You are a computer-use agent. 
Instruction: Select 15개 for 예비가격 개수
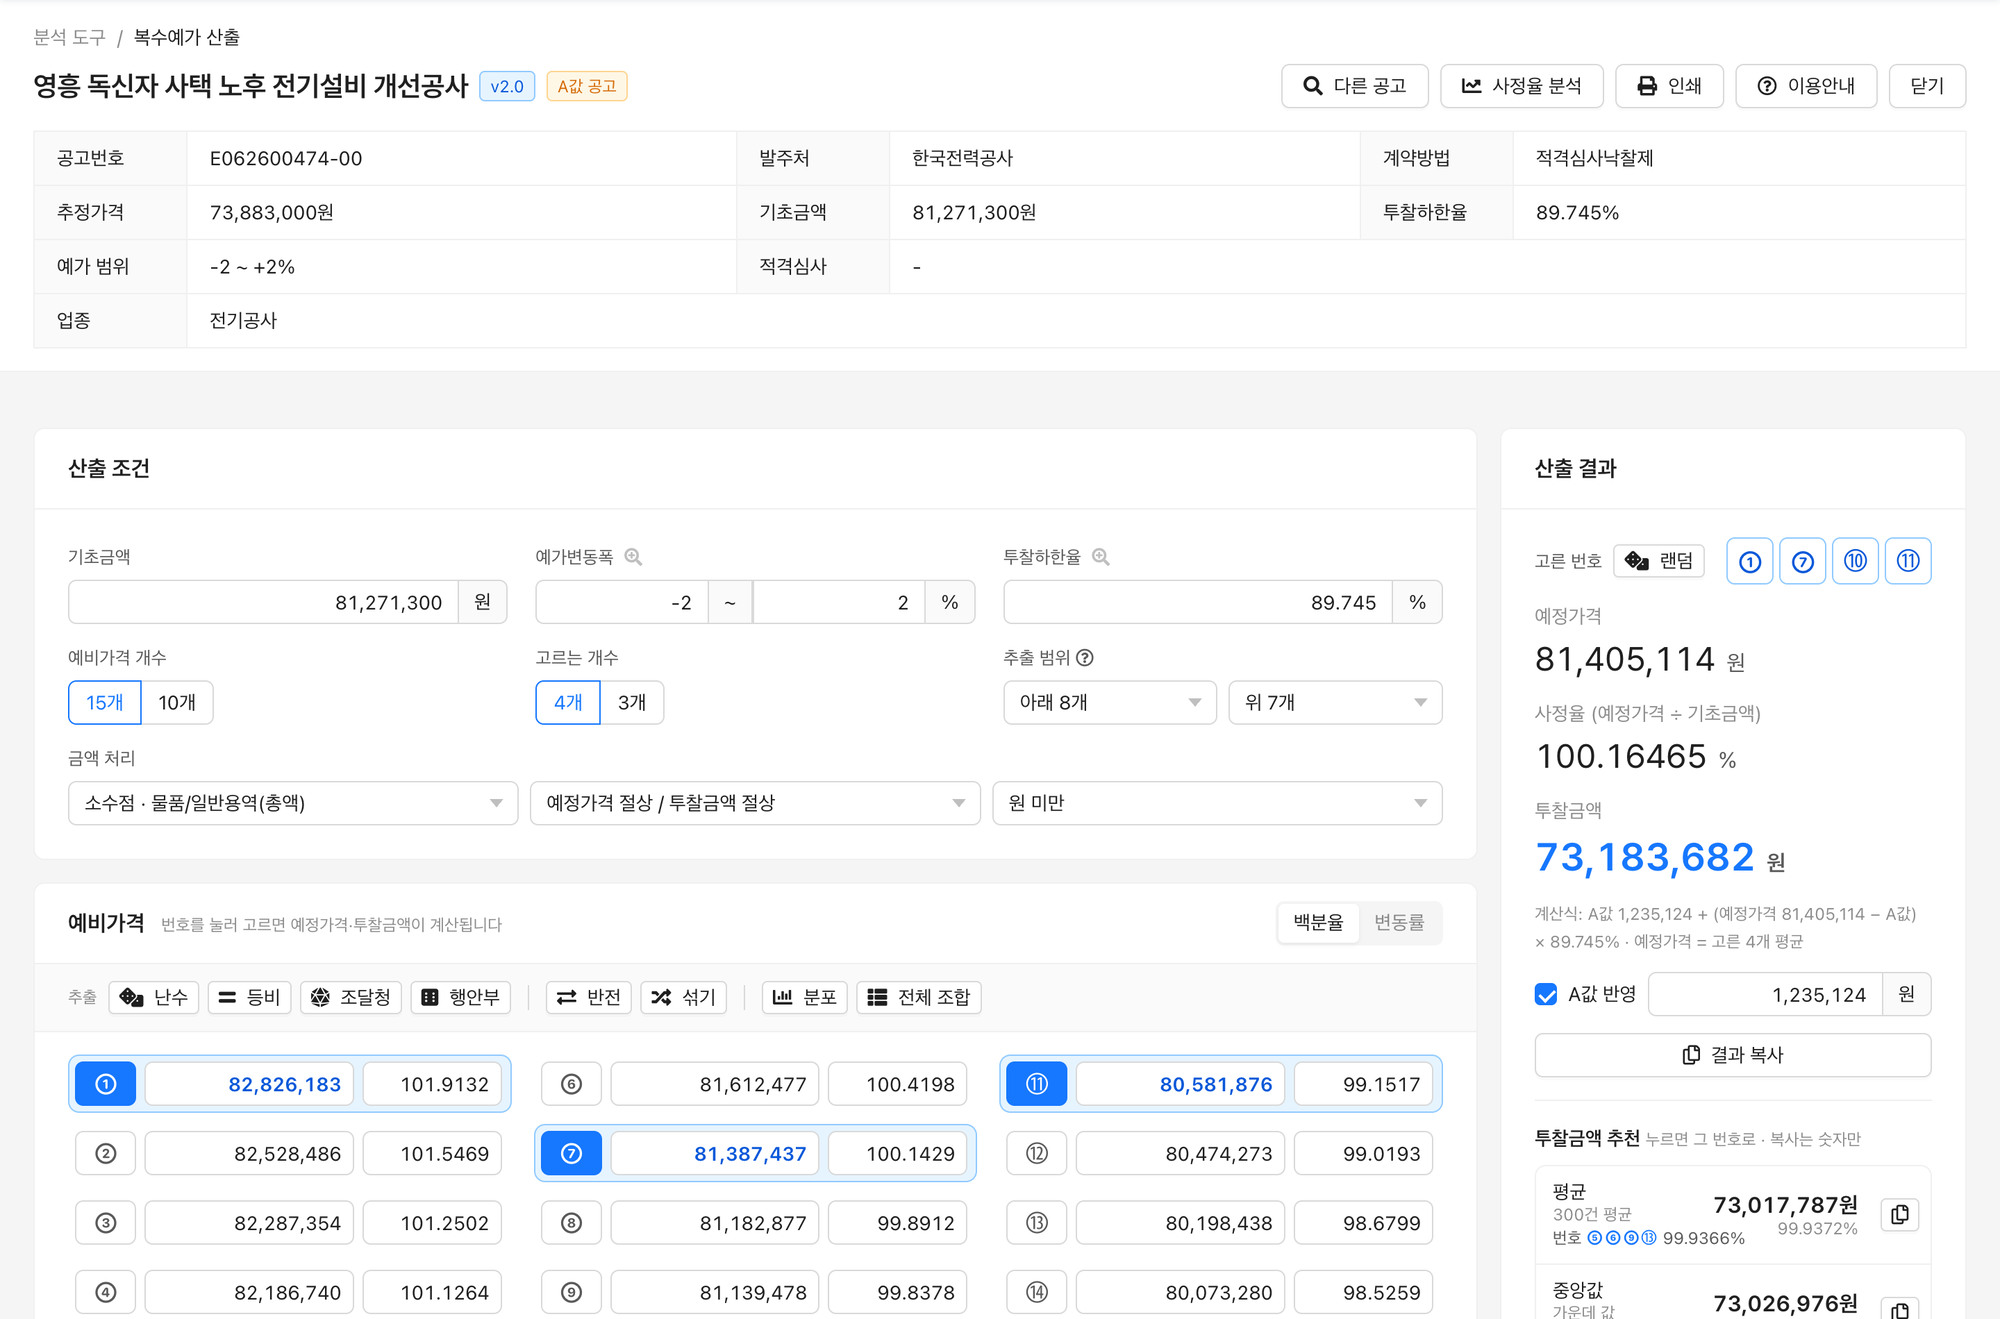point(105,703)
